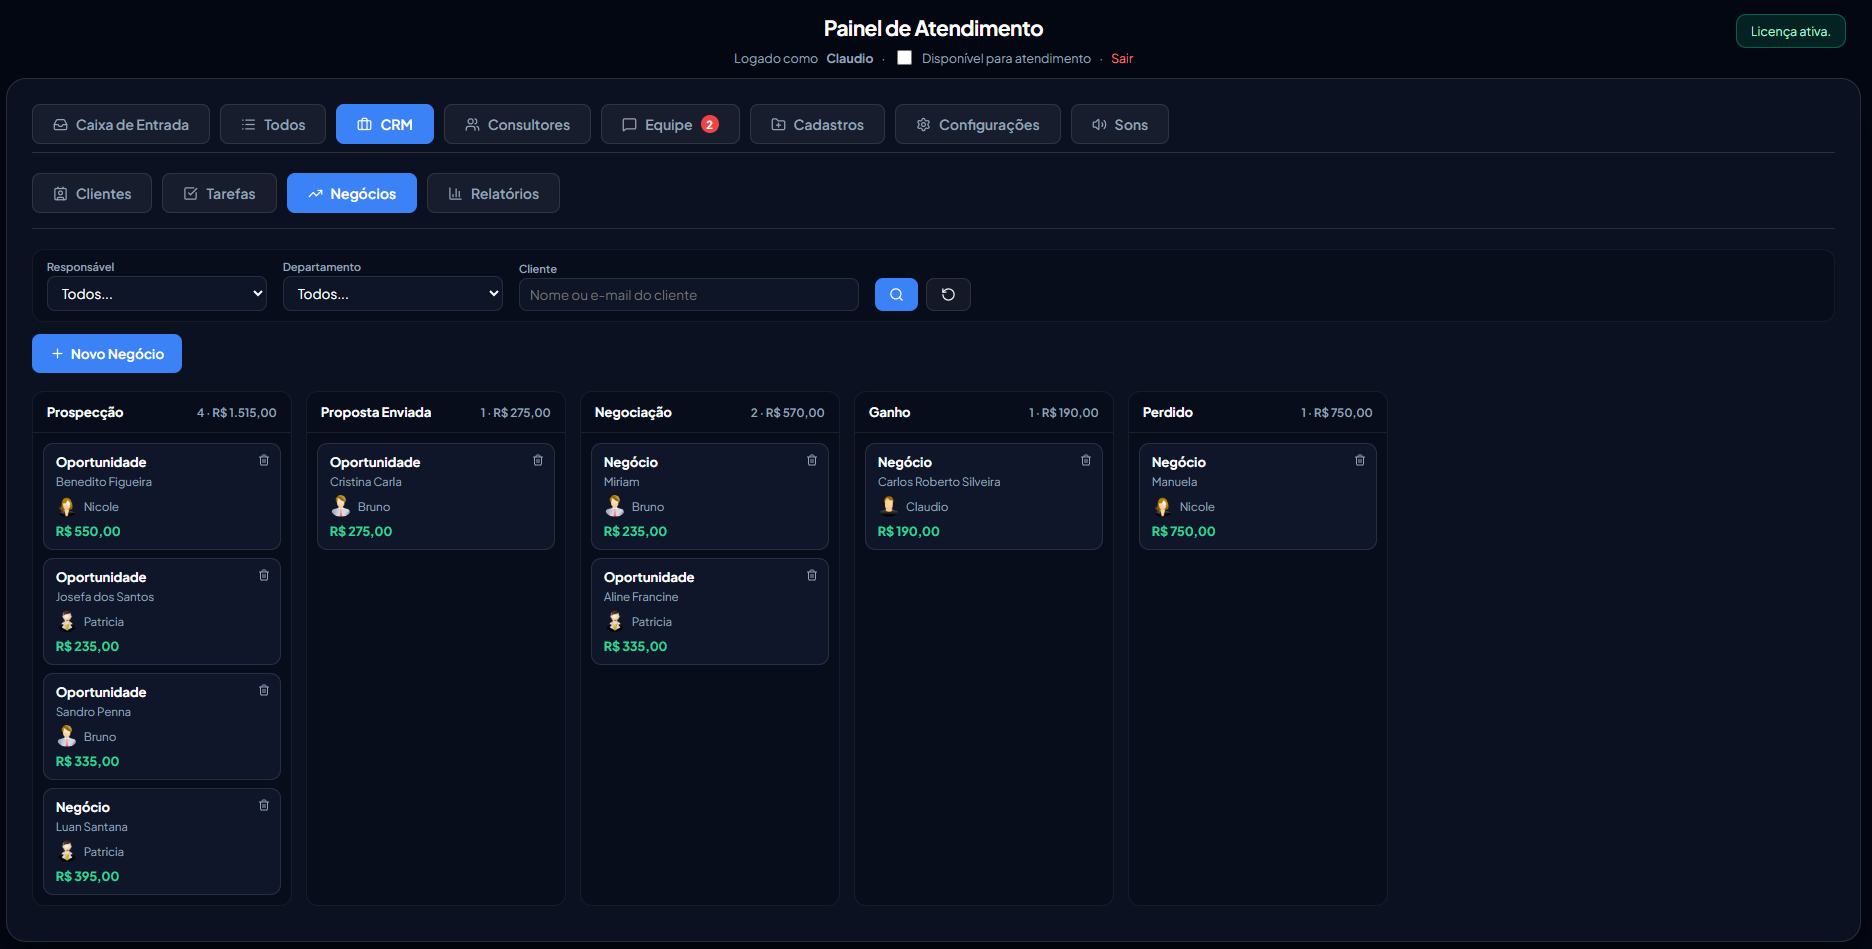
Task: Click the Negociação column header
Action: click(710, 412)
